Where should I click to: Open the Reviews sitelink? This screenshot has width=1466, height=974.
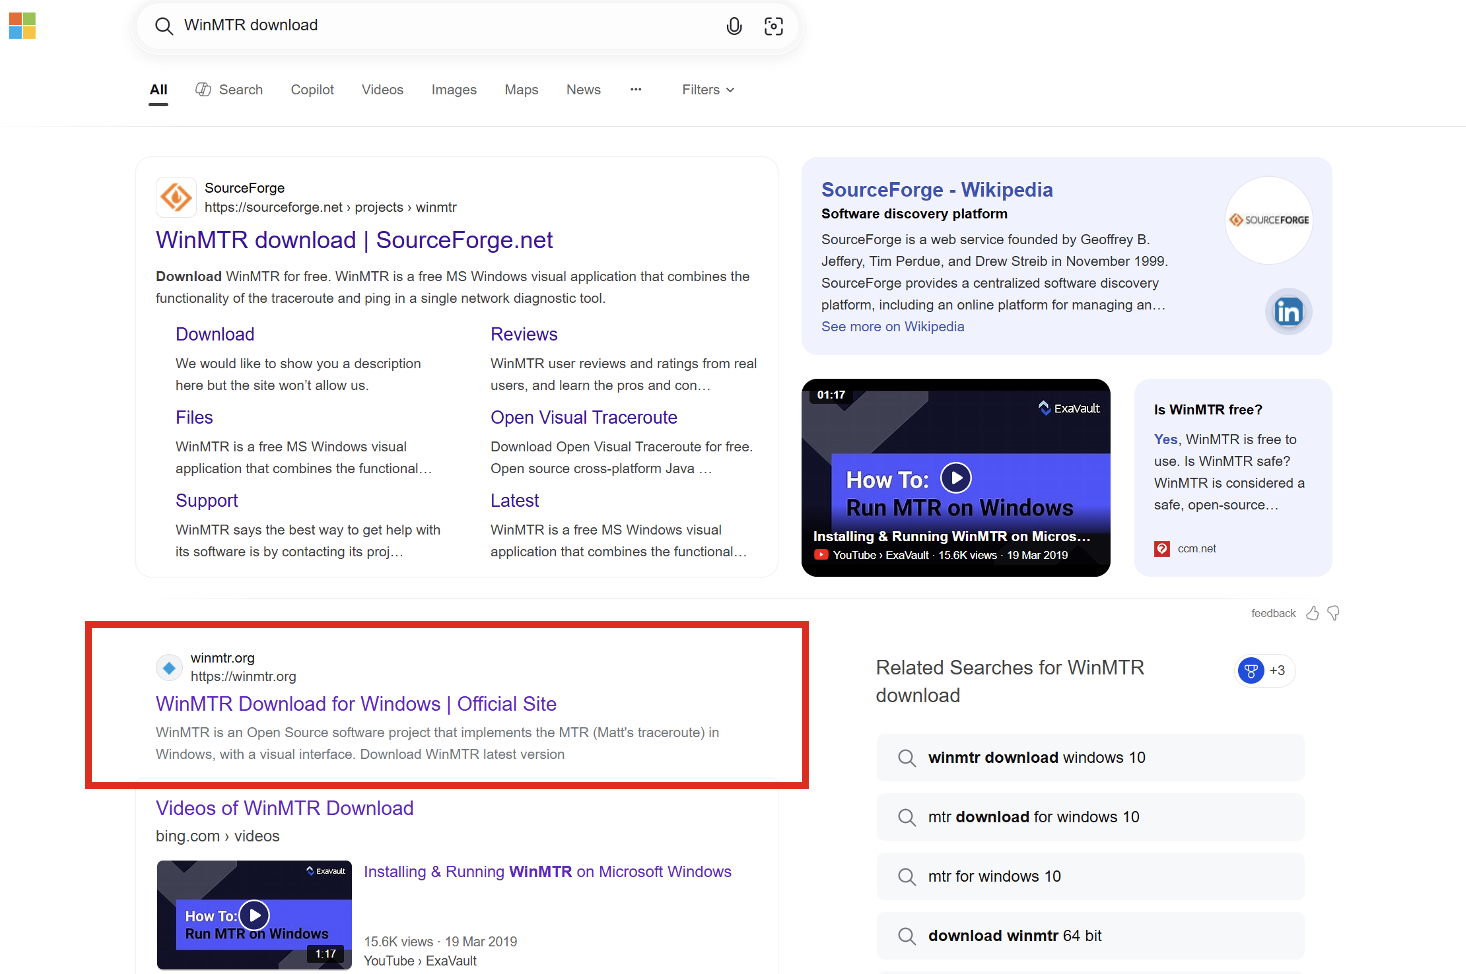point(524,334)
